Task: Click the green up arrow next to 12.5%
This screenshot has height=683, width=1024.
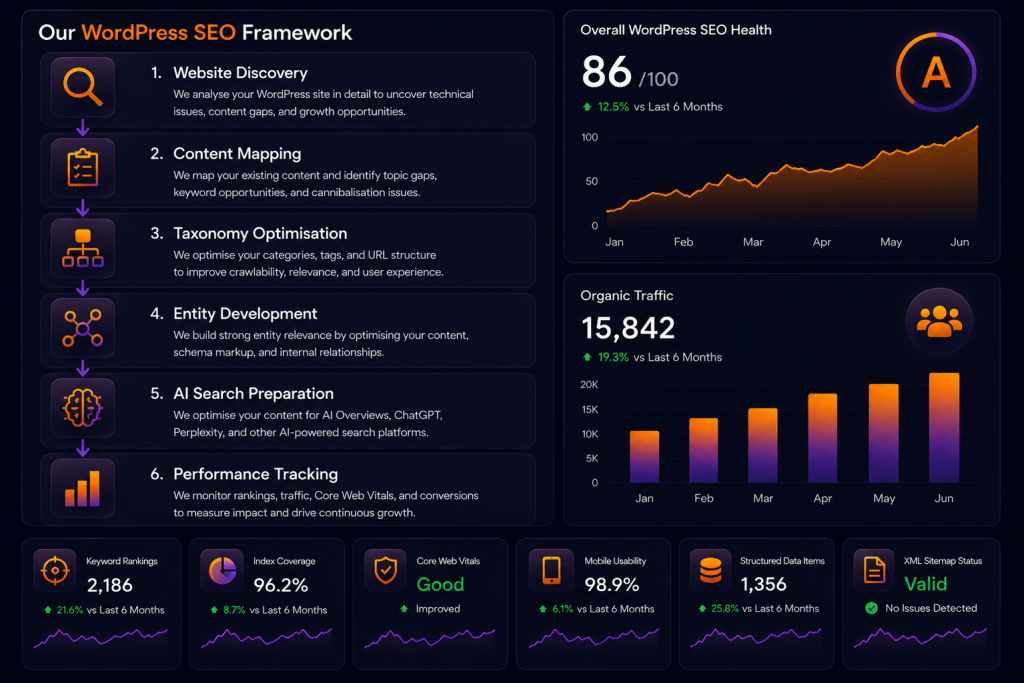Action: (x=587, y=106)
